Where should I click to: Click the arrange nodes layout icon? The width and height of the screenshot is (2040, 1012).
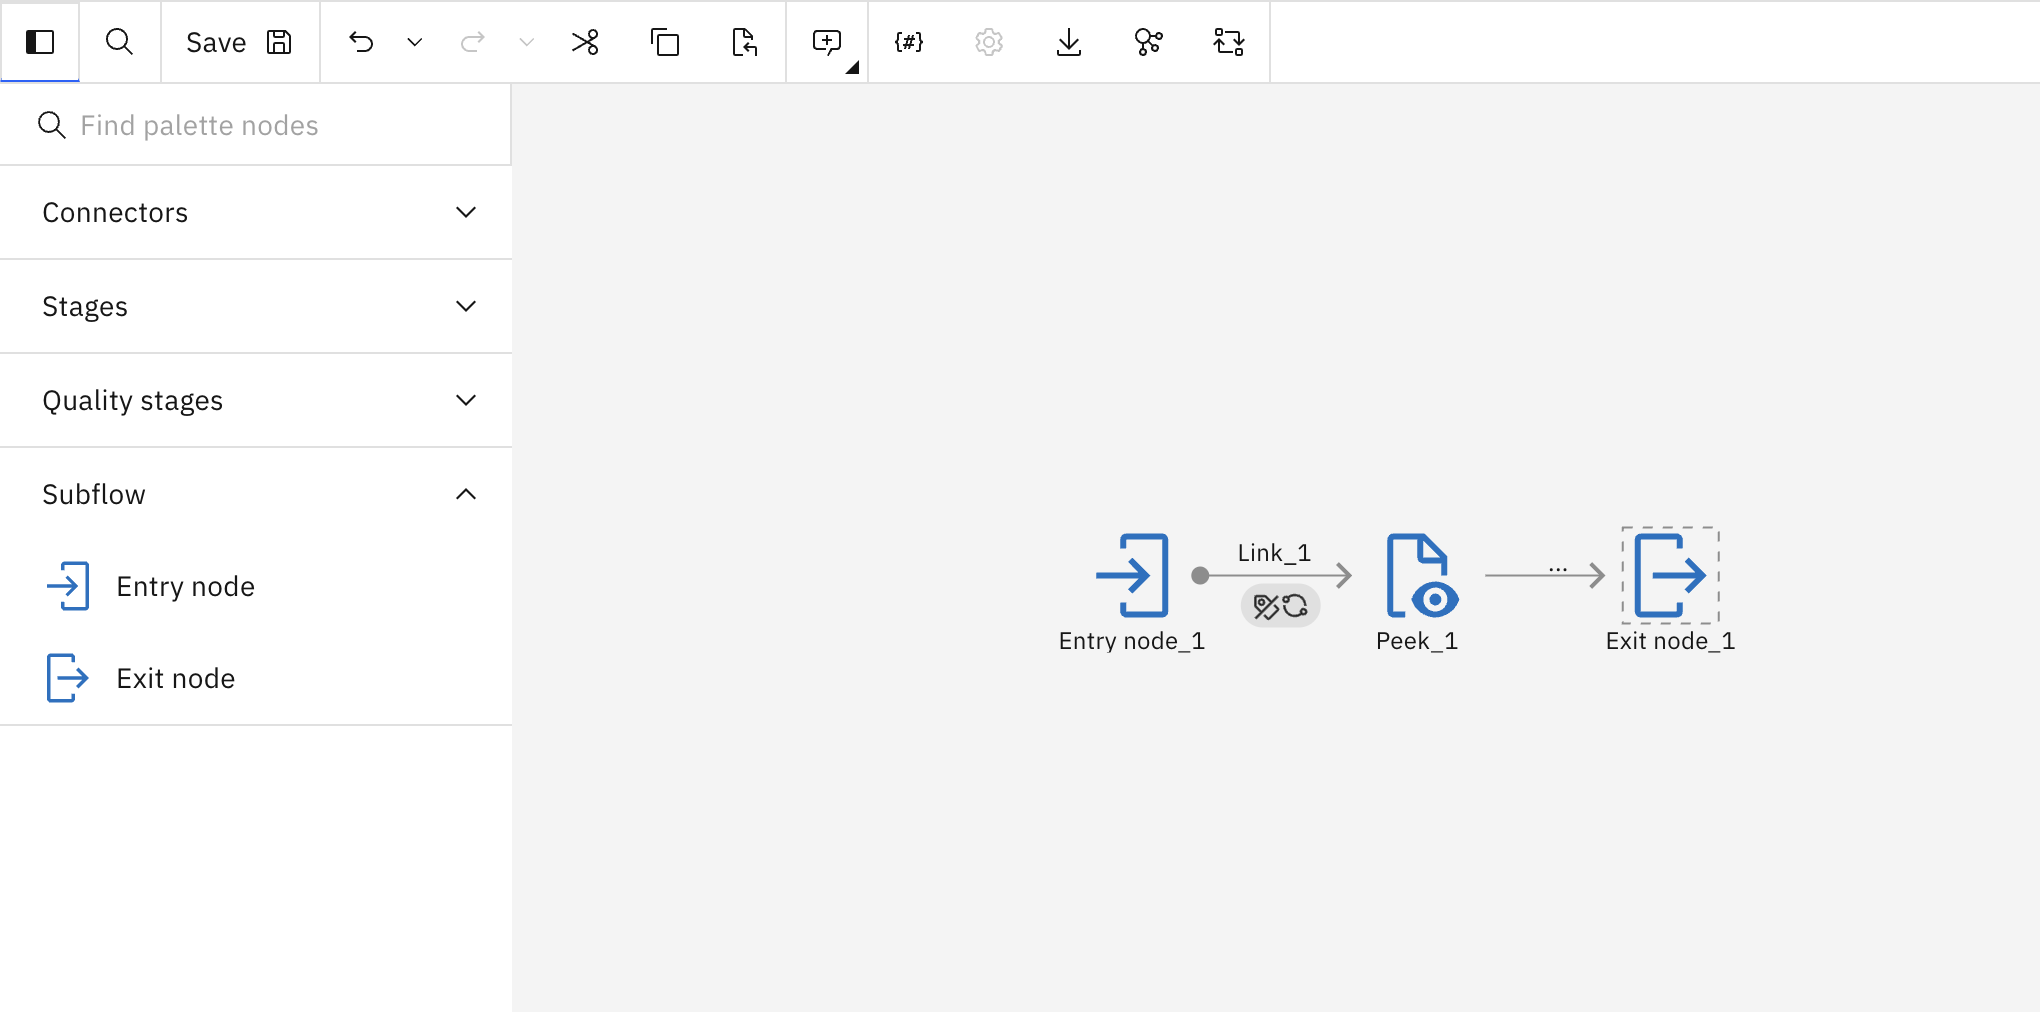pyautogui.click(x=1229, y=42)
